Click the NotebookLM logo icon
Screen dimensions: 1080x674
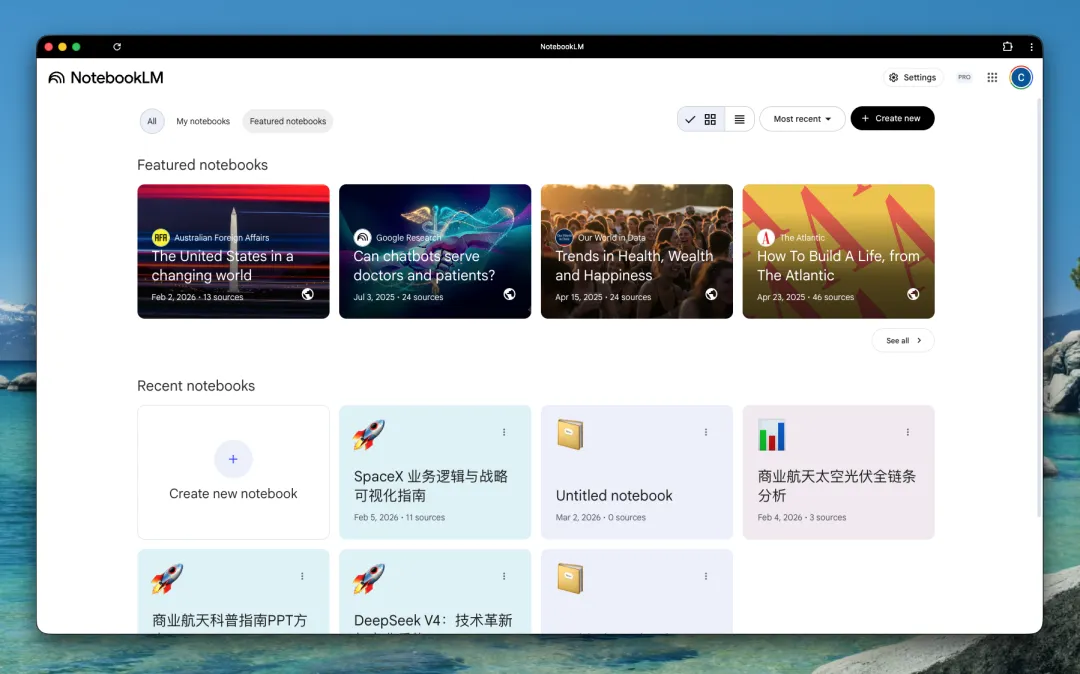(56, 78)
